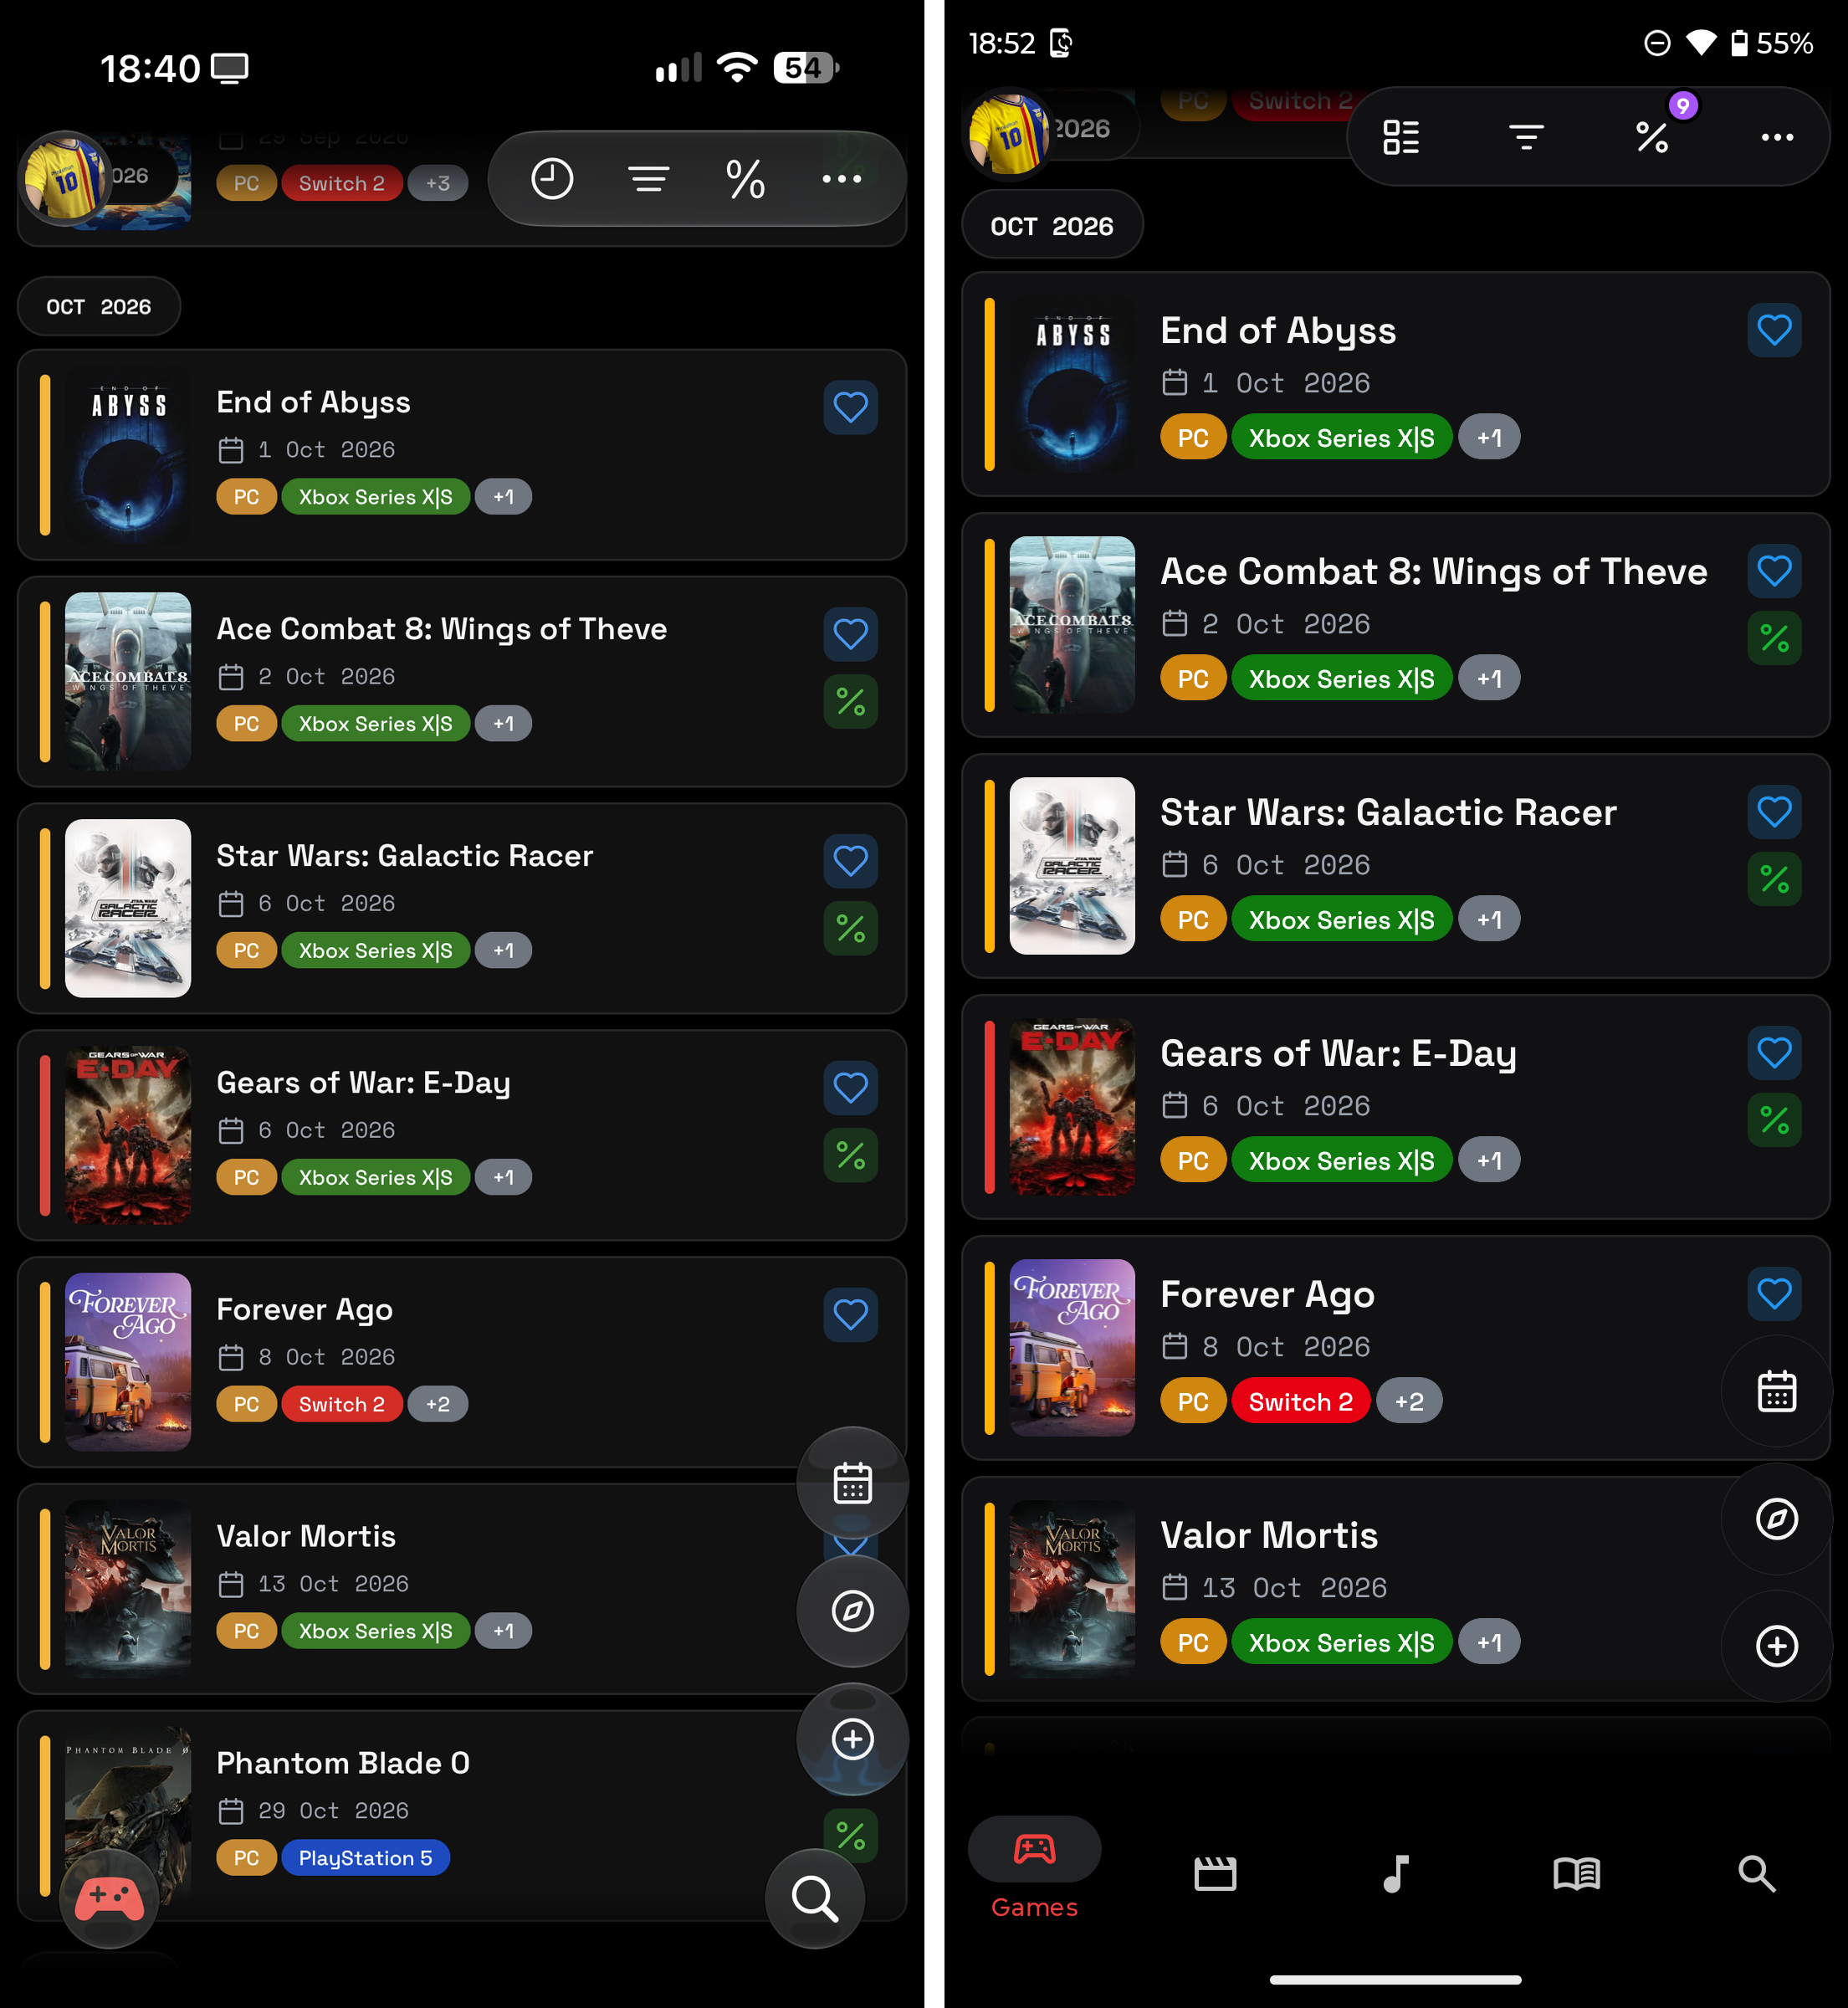Open three-dots more menu in right toolbar

[1777, 137]
